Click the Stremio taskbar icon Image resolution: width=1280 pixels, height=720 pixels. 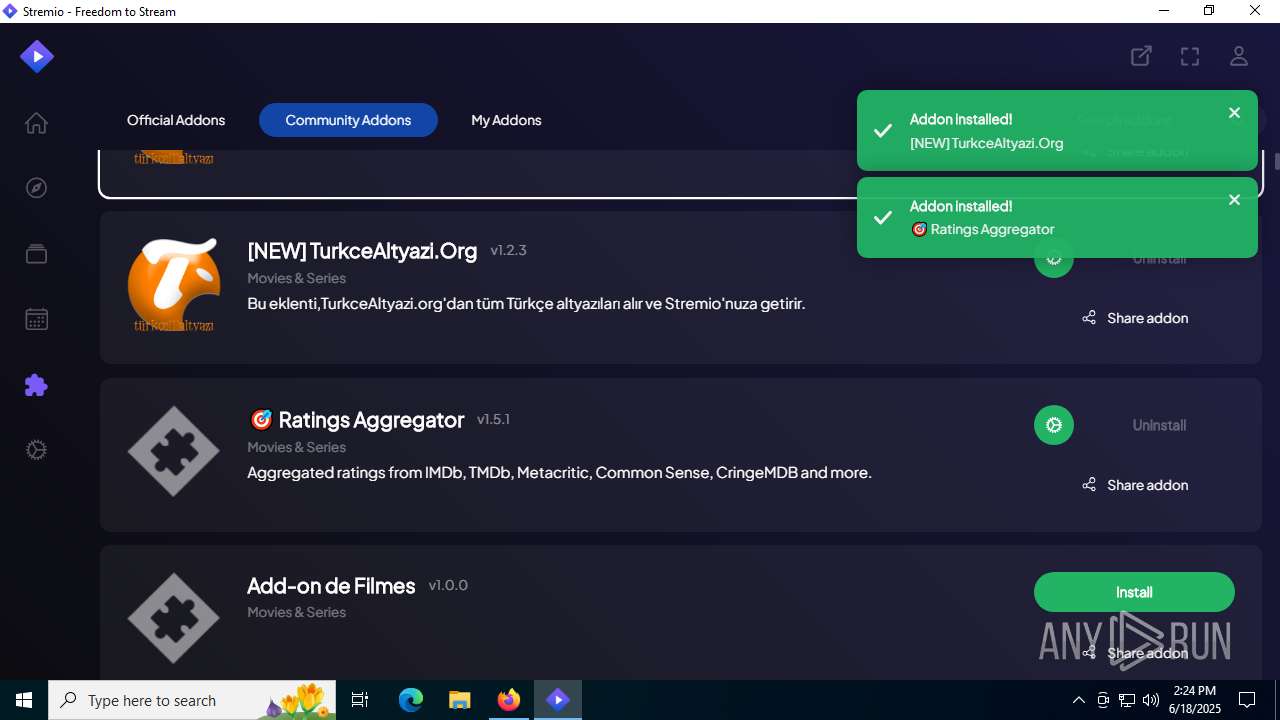coord(558,700)
